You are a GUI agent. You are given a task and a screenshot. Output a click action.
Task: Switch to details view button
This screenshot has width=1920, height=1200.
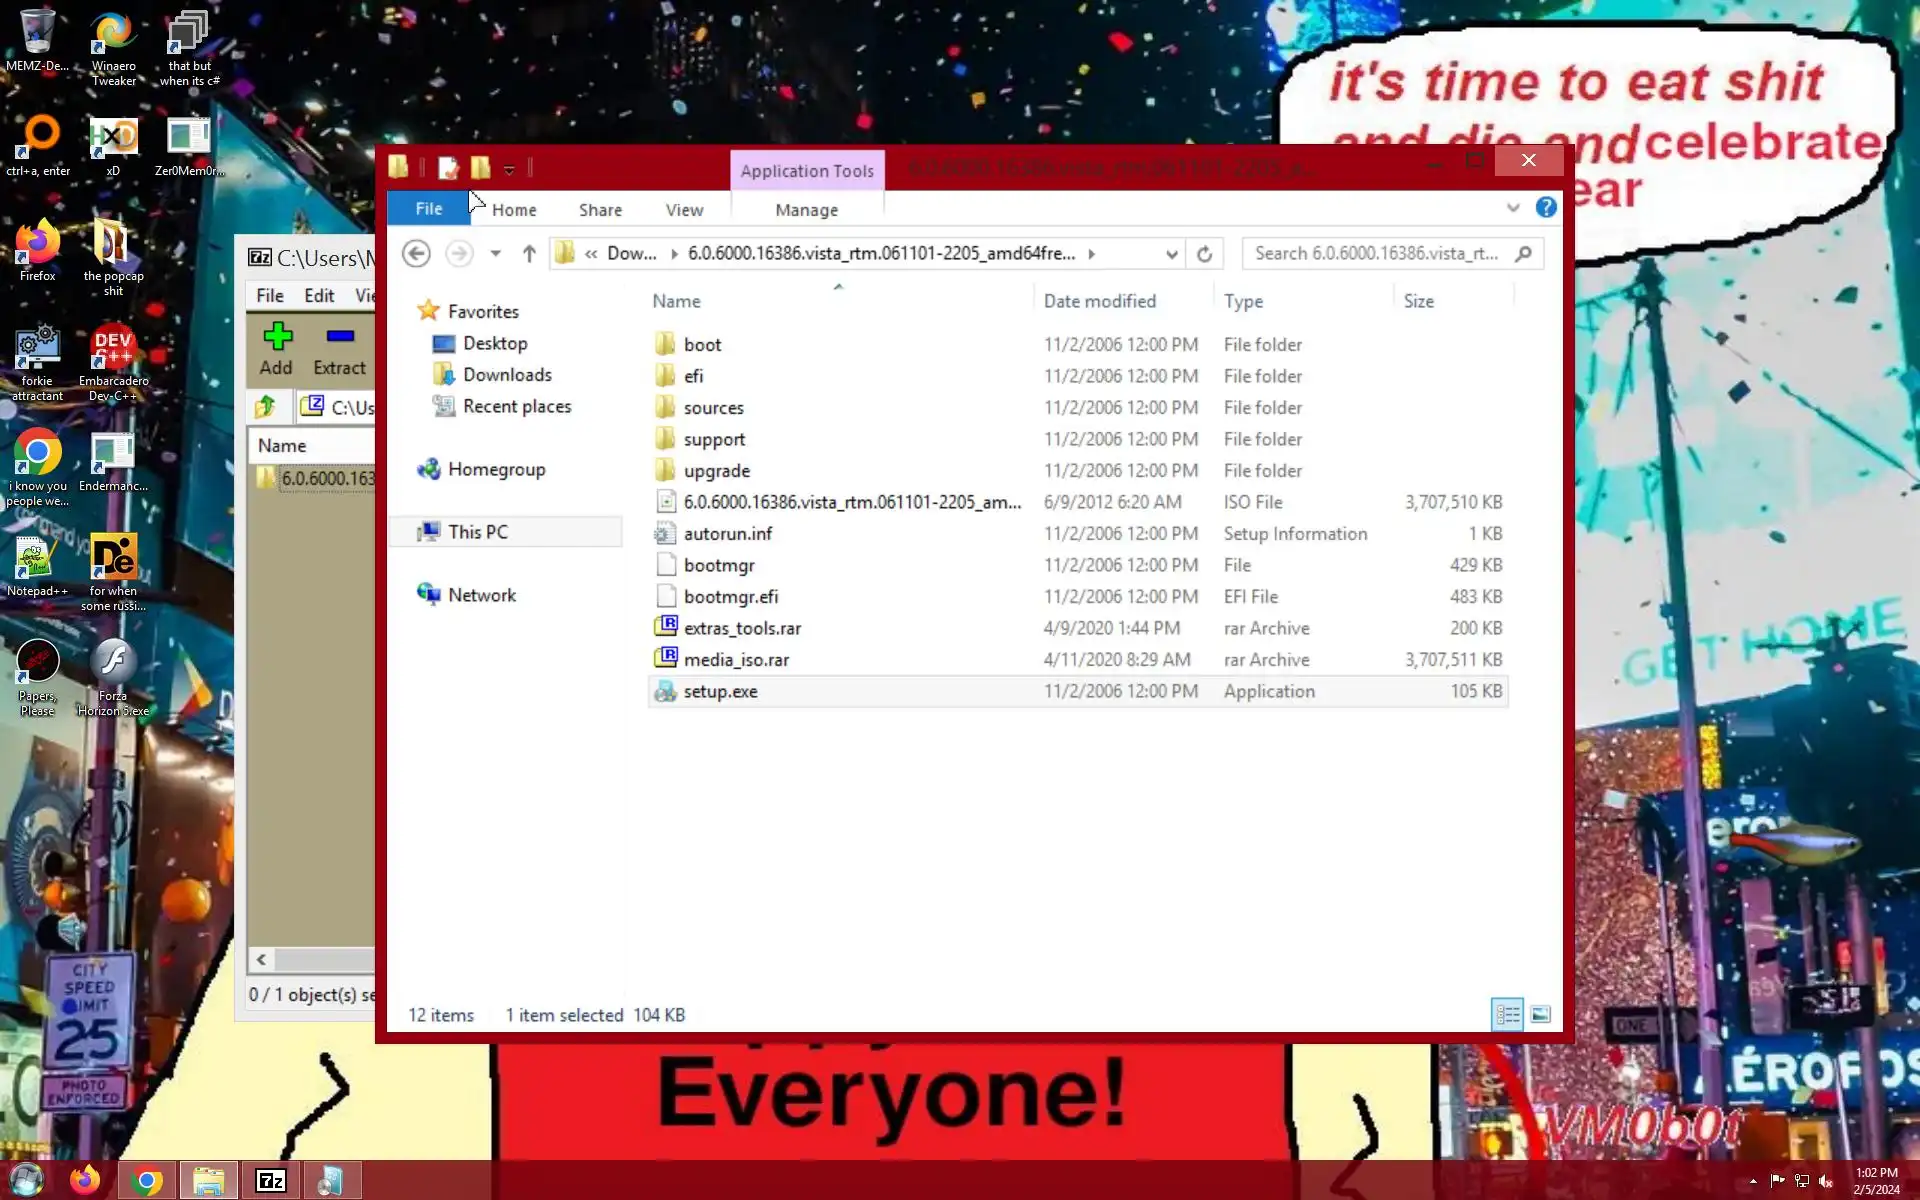point(1507,1014)
